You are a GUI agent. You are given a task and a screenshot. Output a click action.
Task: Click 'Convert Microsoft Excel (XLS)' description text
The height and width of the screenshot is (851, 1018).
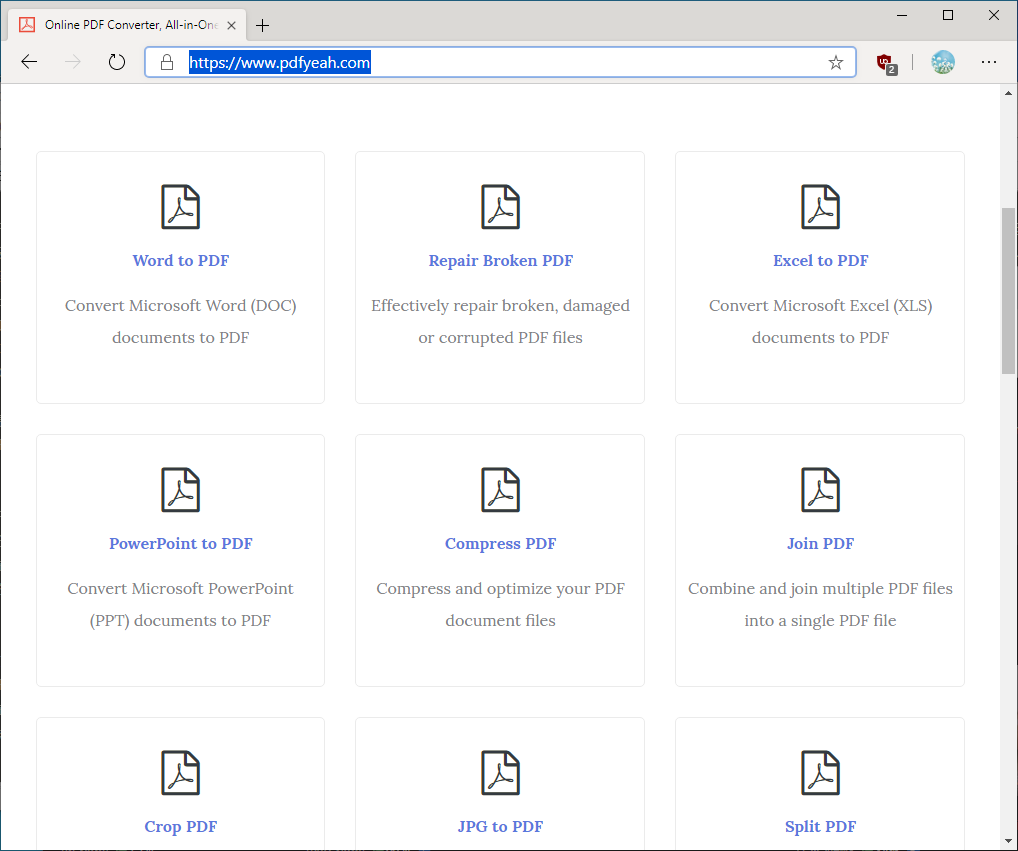click(x=821, y=306)
